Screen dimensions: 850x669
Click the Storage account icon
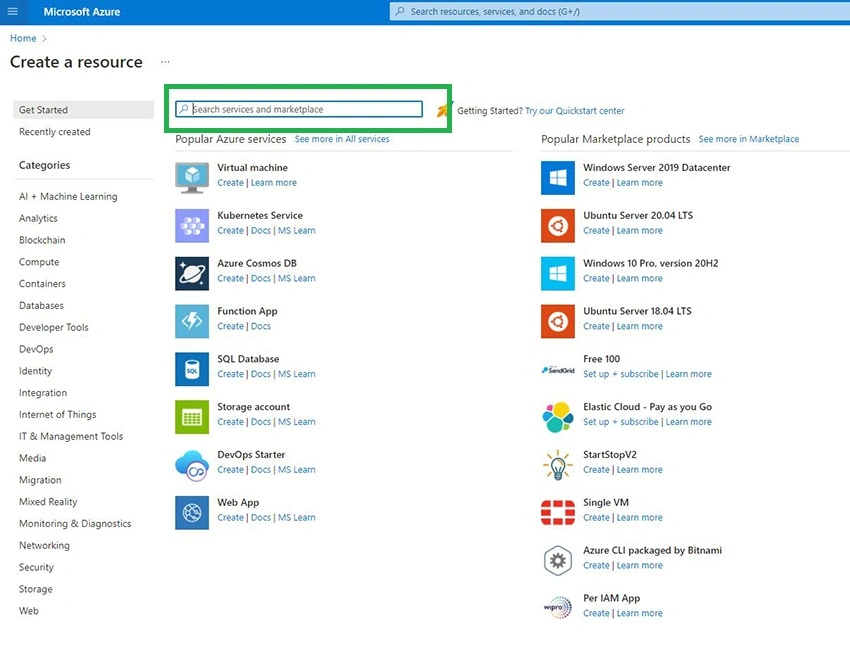[192, 417]
